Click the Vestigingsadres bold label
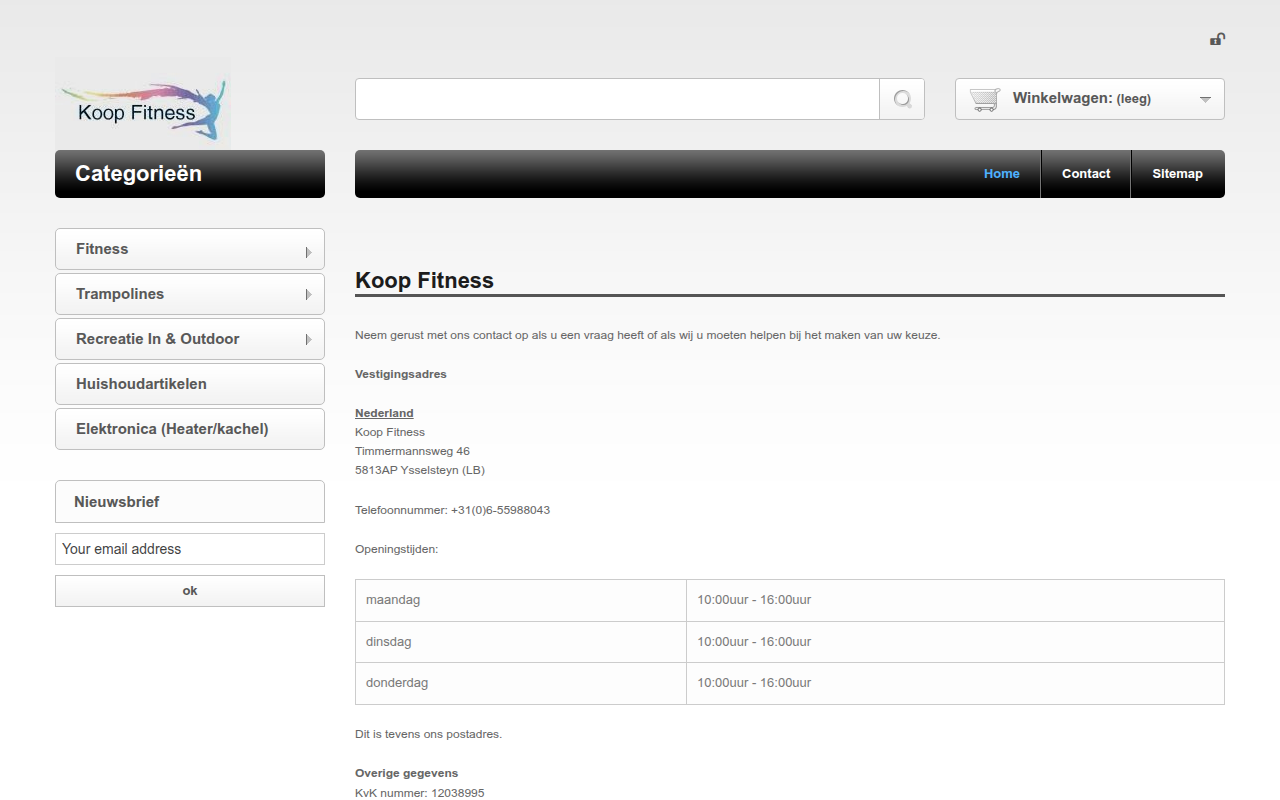Image resolution: width=1280 pixels, height=800 pixels. (x=401, y=374)
